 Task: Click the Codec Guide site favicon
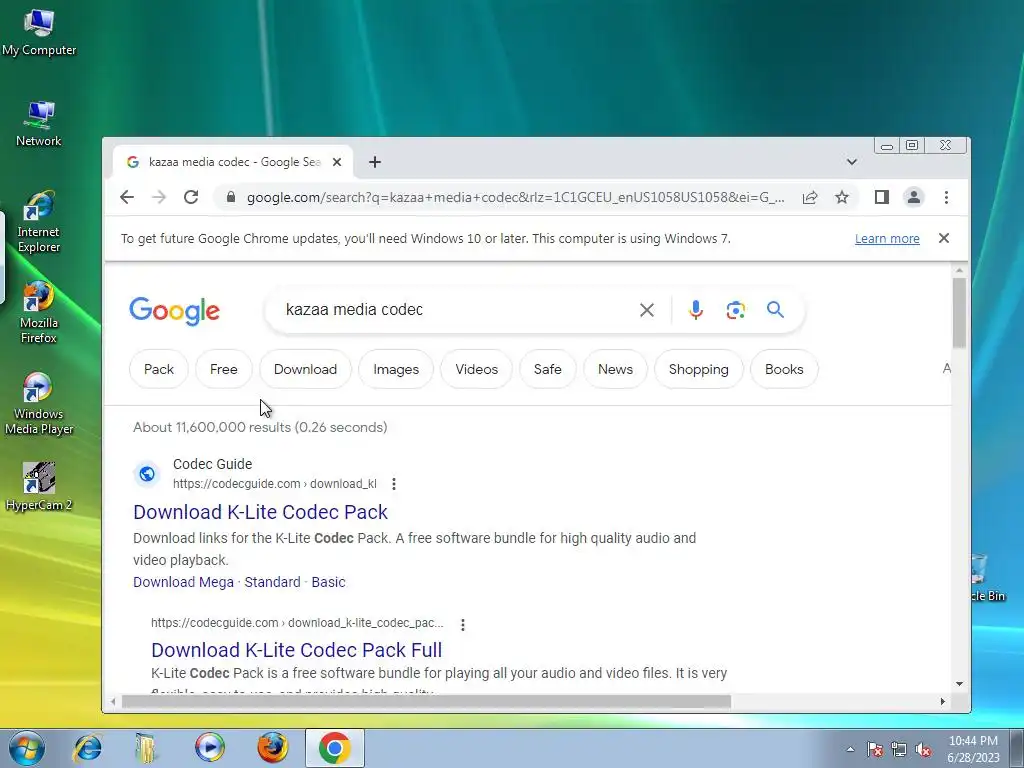click(x=147, y=473)
